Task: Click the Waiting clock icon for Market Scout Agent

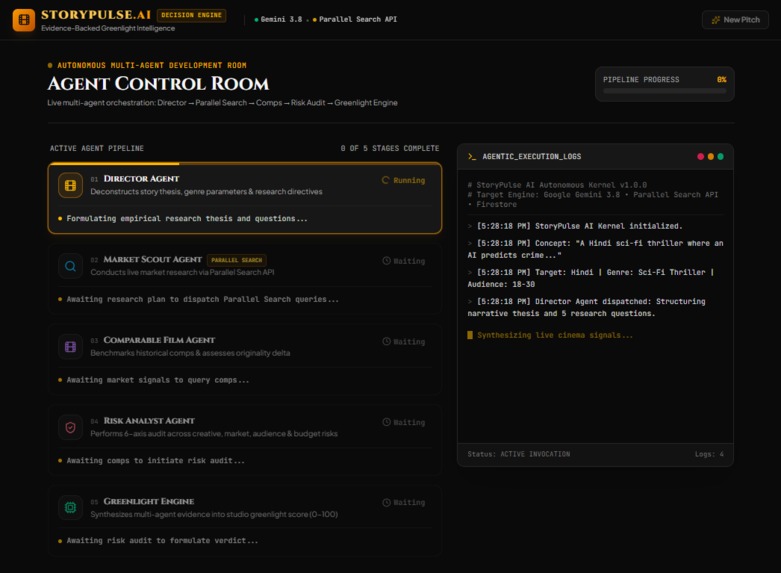Action: tap(386, 261)
